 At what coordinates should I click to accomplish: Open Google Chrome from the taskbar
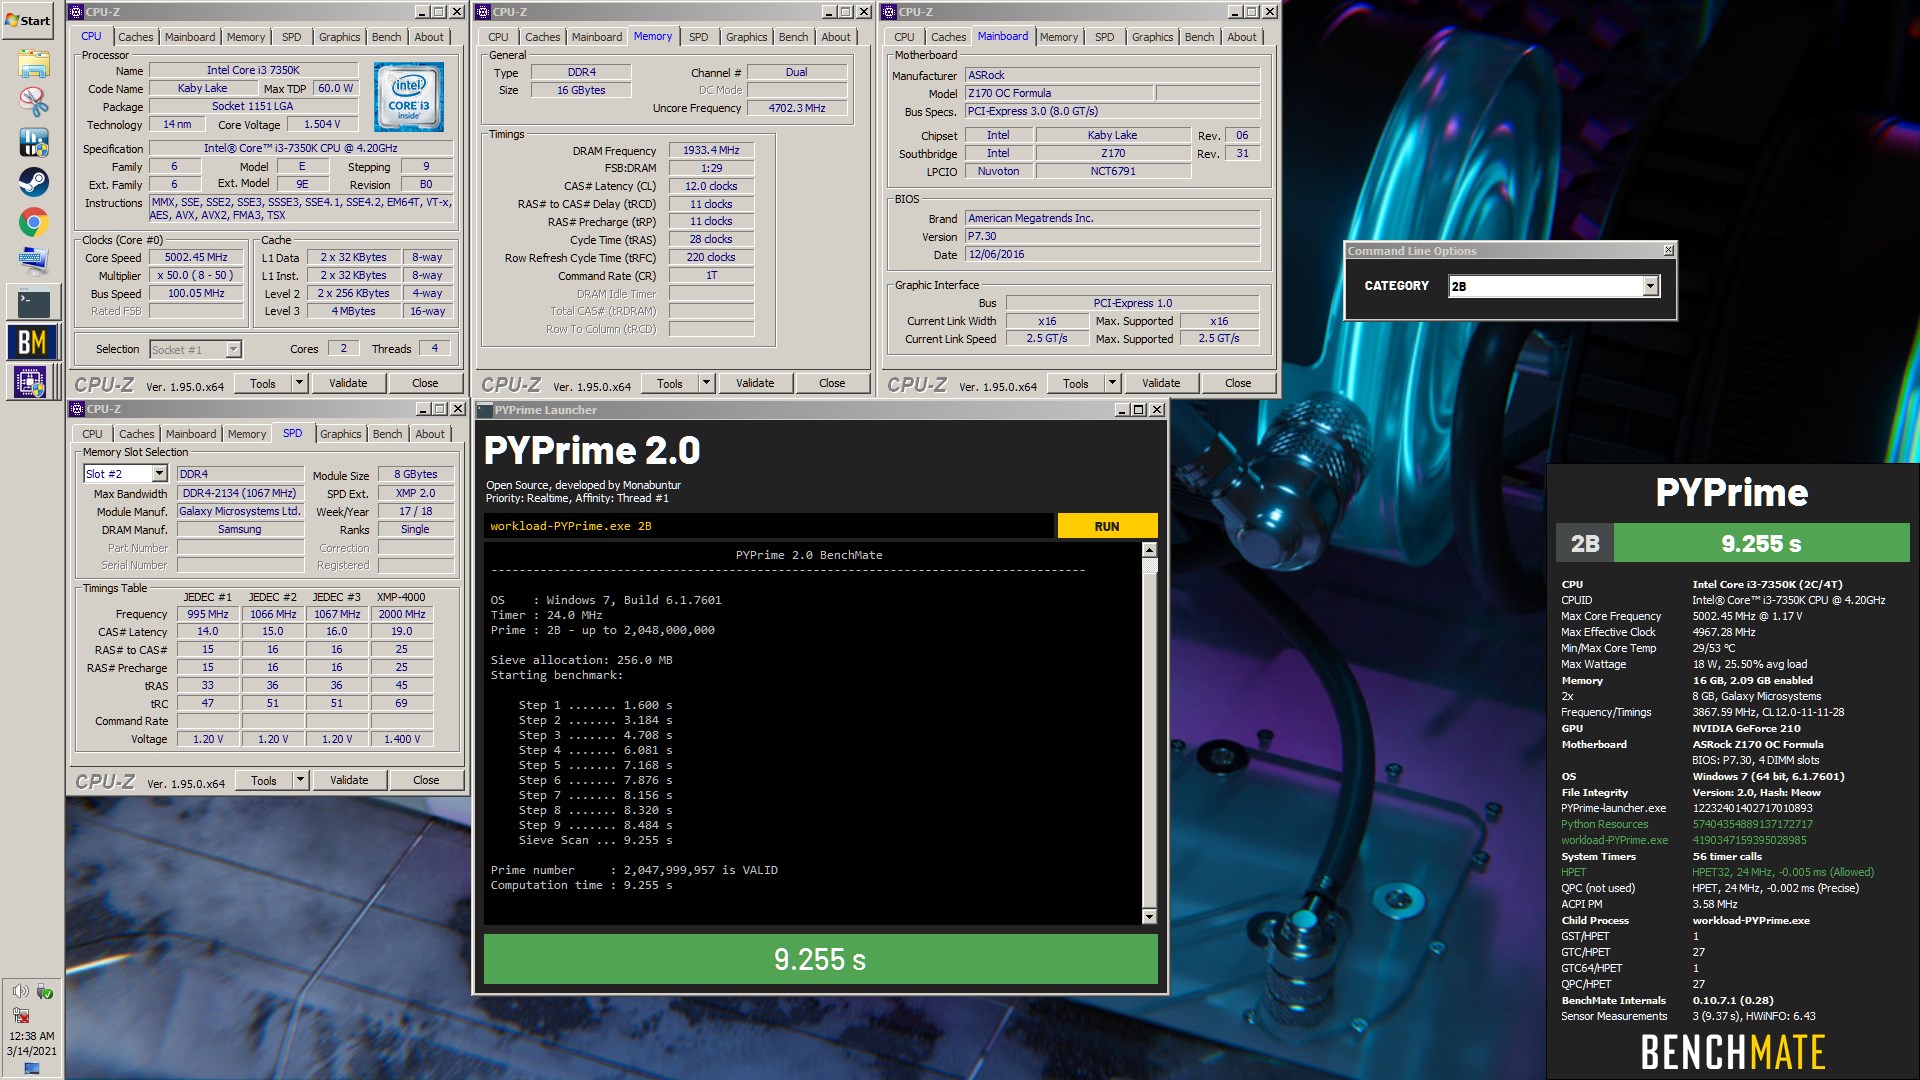tap(33, 222)
